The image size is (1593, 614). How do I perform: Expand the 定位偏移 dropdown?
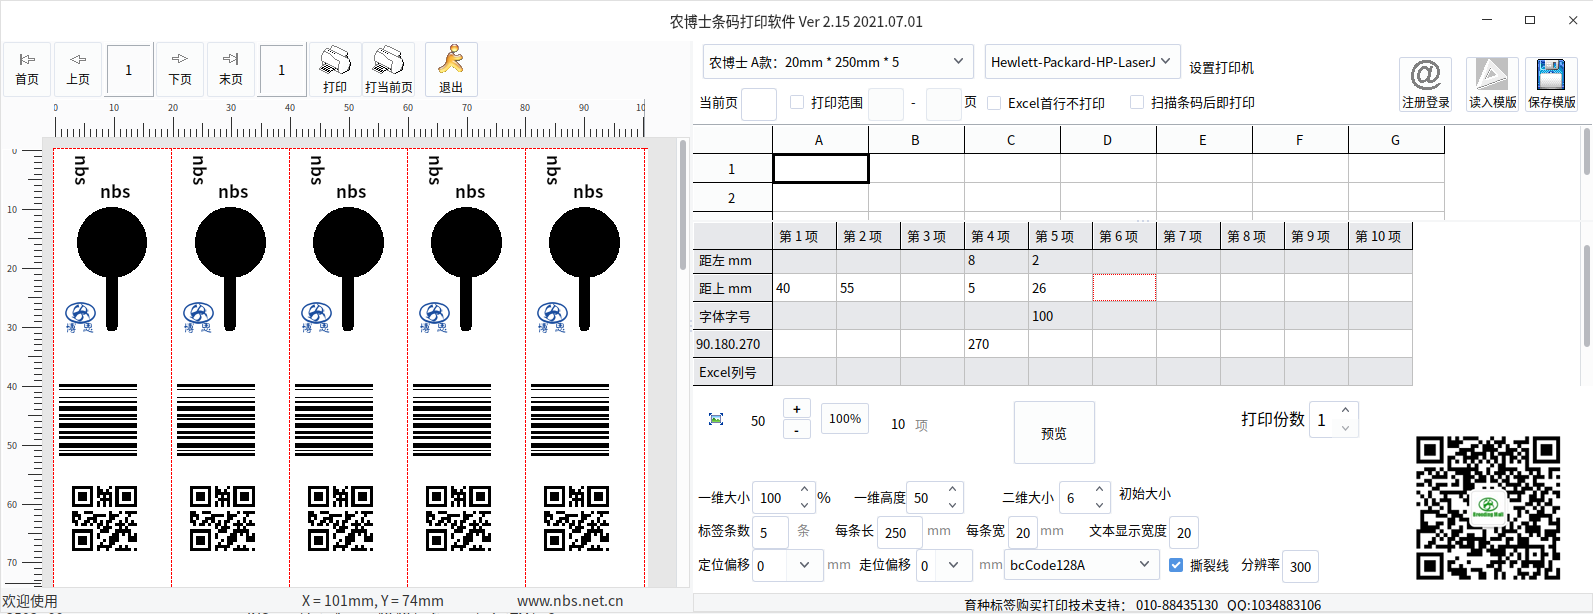coord(805,566)
